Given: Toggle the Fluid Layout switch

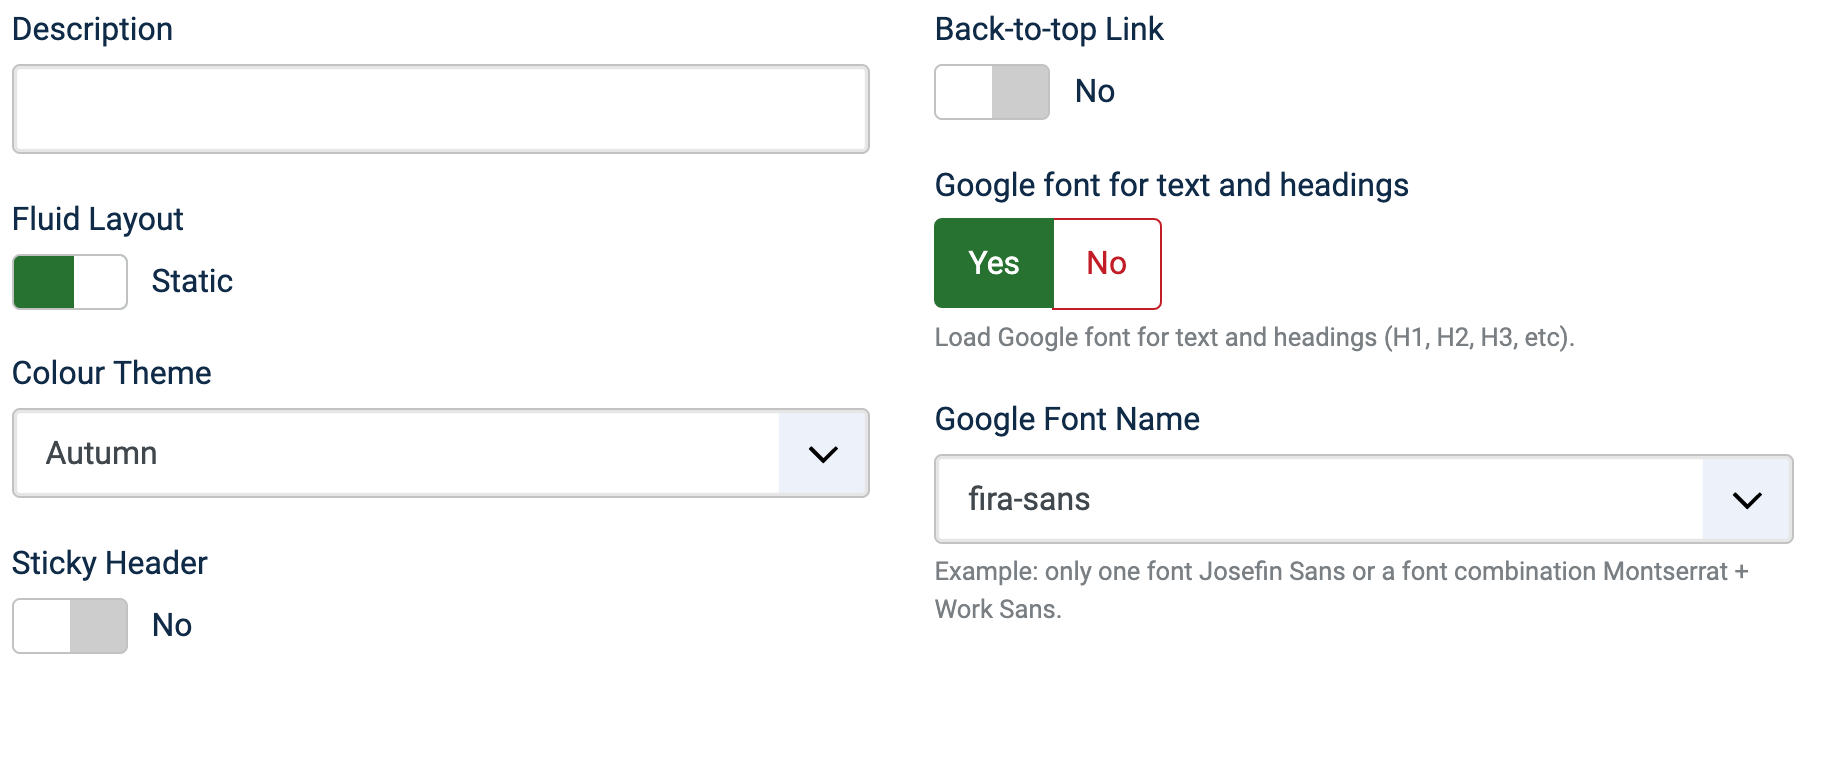Looking at the screenshot, I should (x=70, y=282).
